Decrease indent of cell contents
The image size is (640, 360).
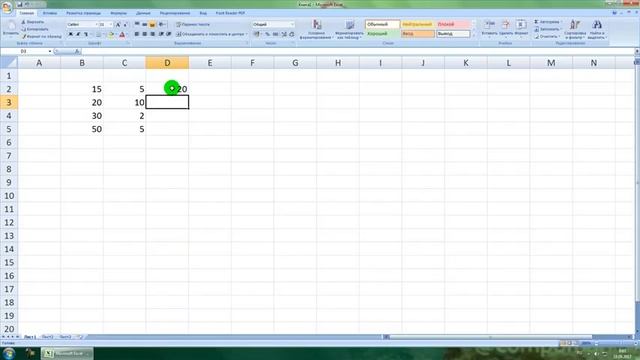coord(161,34)
